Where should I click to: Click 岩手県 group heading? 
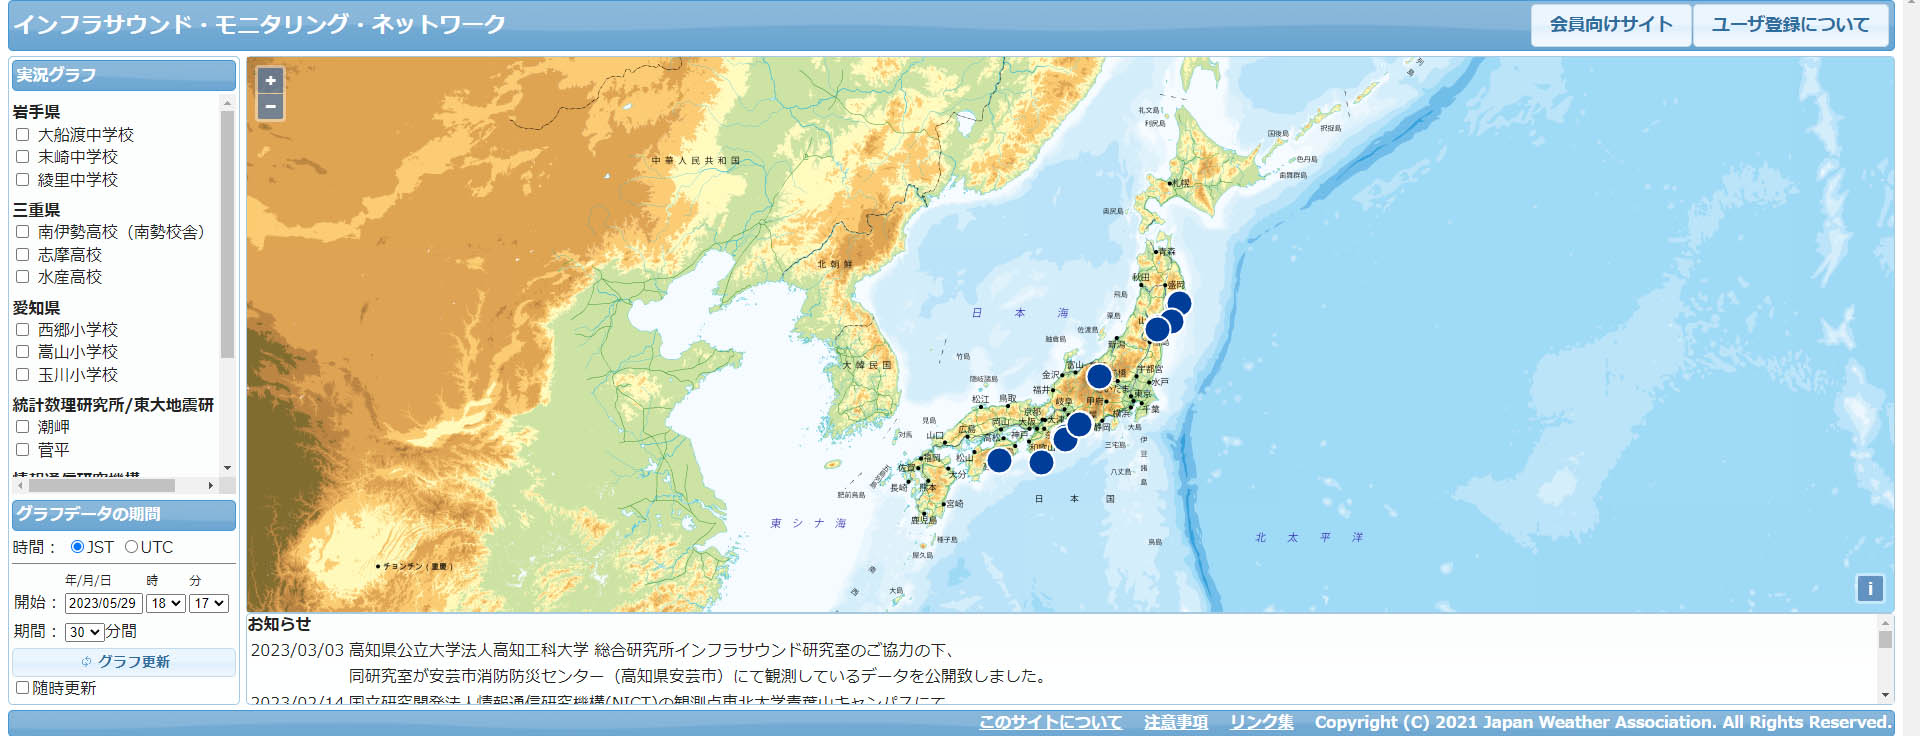pyautogui.click(x=36, y=112)
